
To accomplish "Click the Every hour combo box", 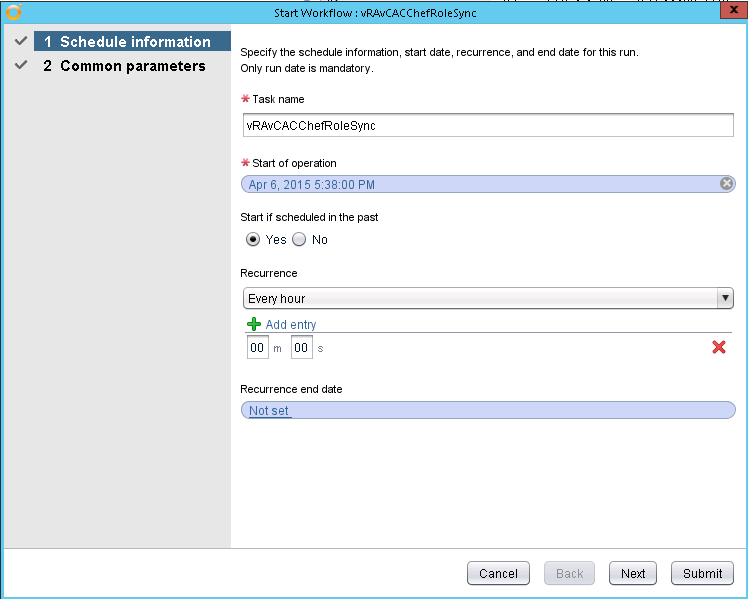I will (480, 298).
